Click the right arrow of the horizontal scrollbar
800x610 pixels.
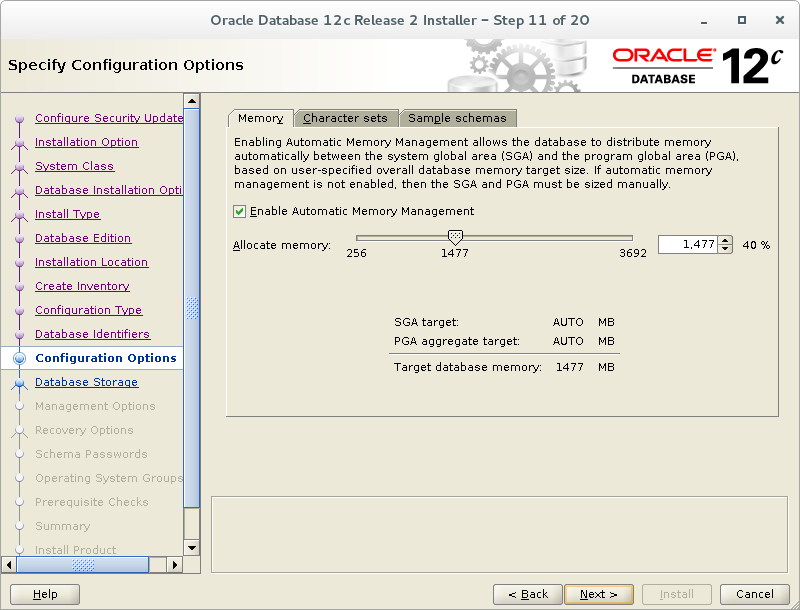pyautogui.click(x=174, y=565)
